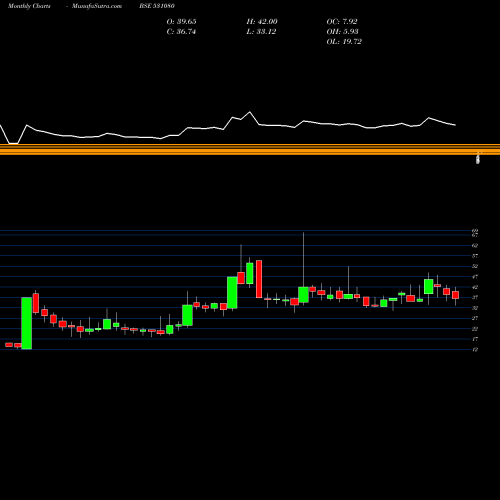Viewport: 500px width, 500px height.
Task: Click the "Monthly Charts" title text
Action: [x=29, y=6]
